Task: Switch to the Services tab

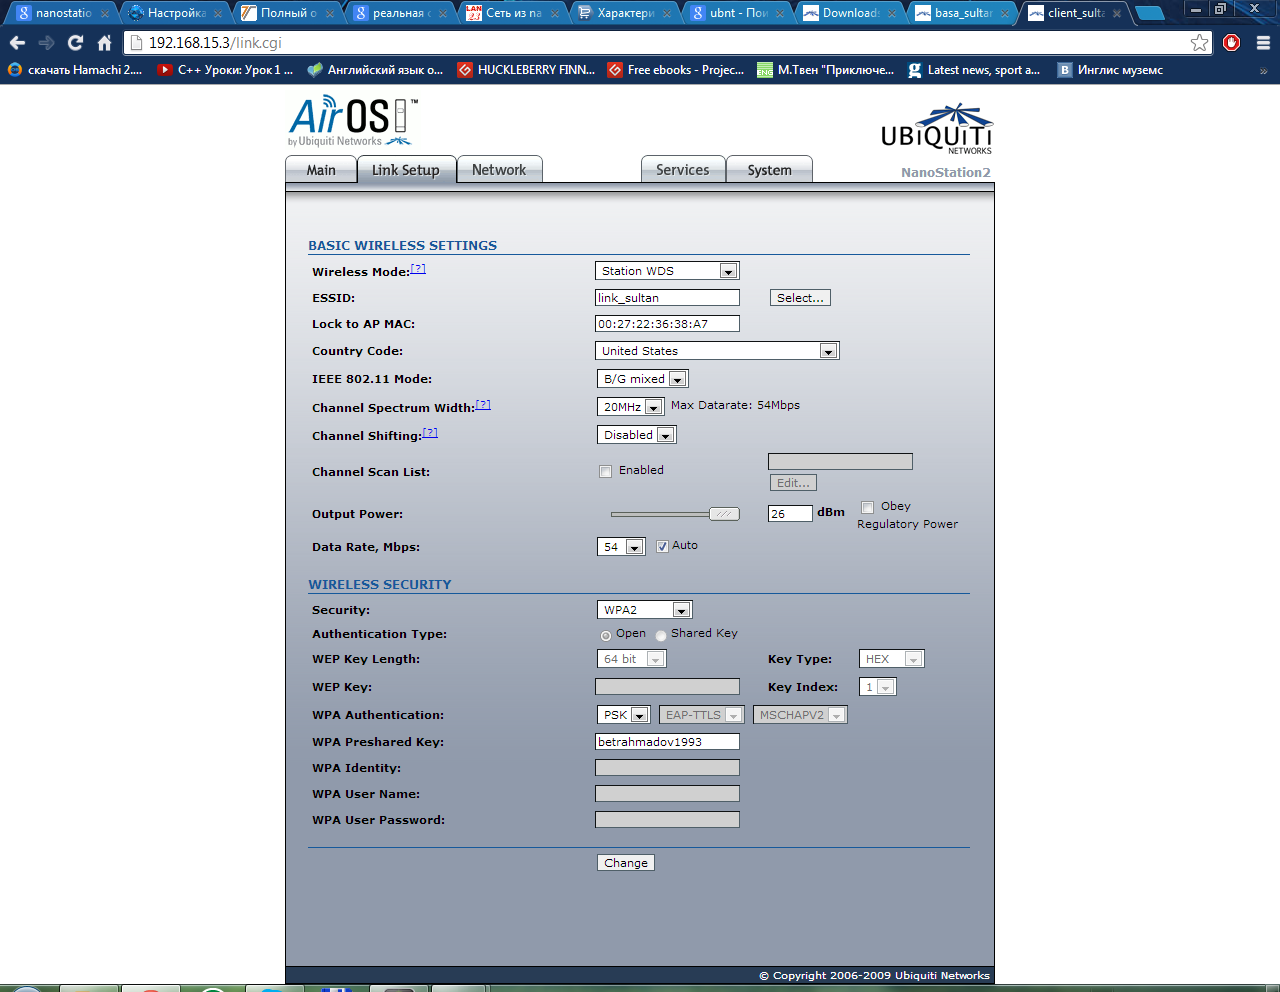Action: (683, 170)
